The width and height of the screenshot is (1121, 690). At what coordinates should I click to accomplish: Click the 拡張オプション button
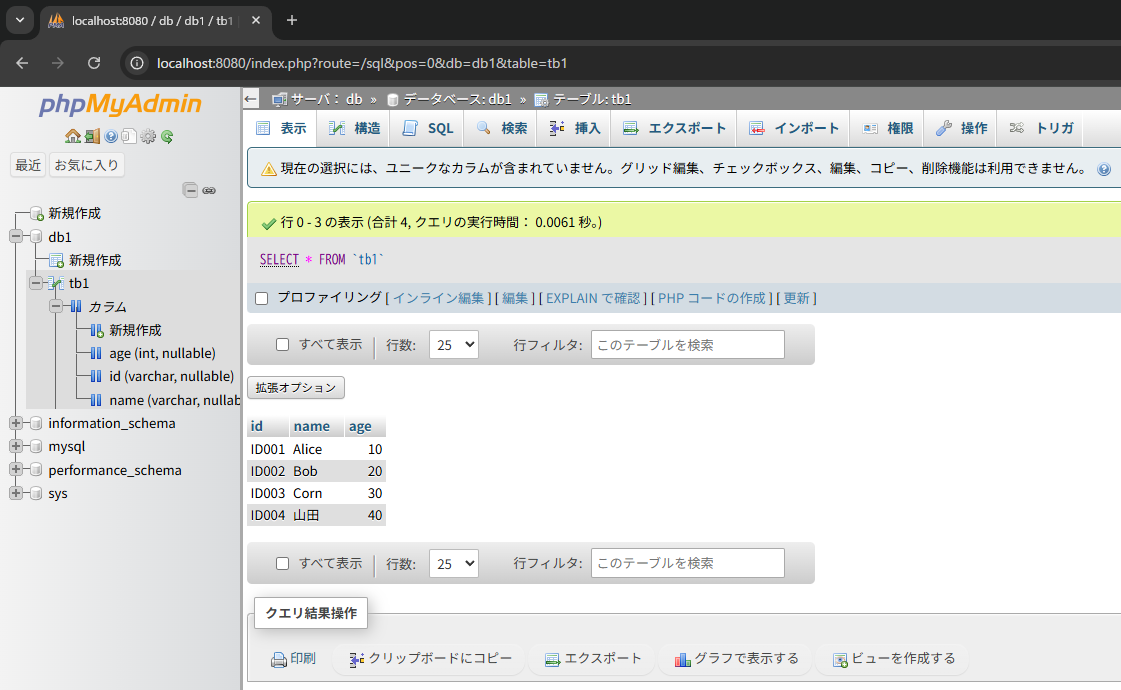tap(295, 387)
